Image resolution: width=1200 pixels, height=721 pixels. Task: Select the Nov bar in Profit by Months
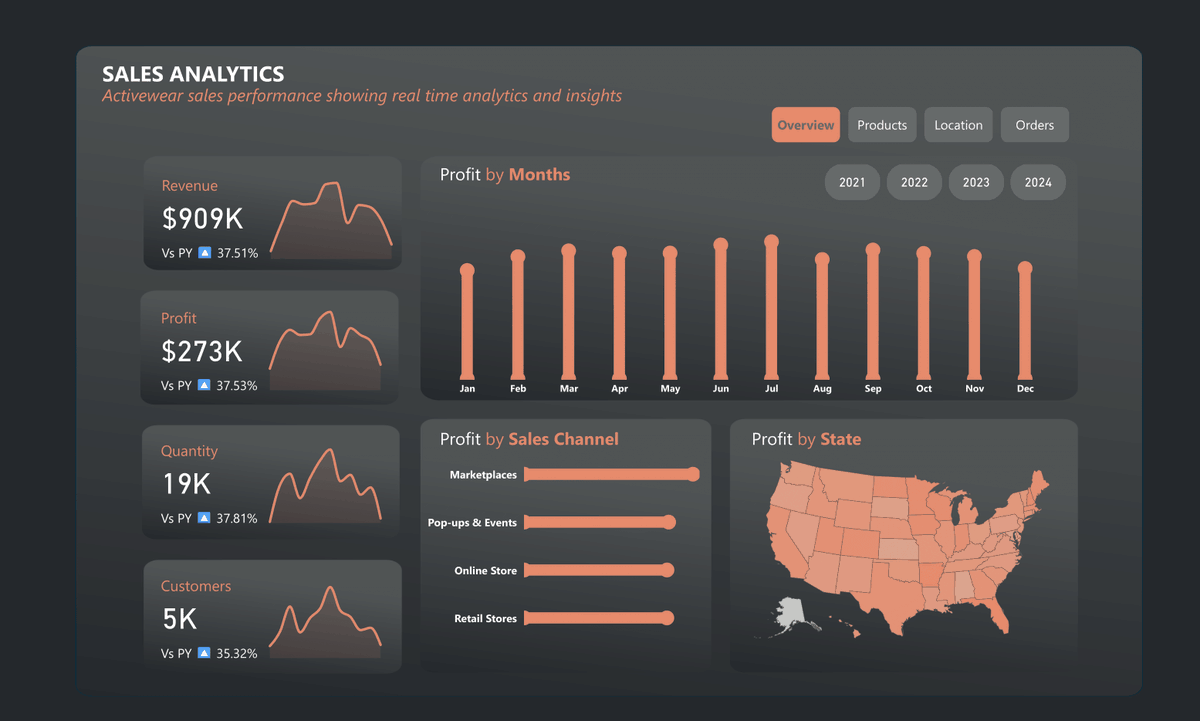(x=974, y=316)
